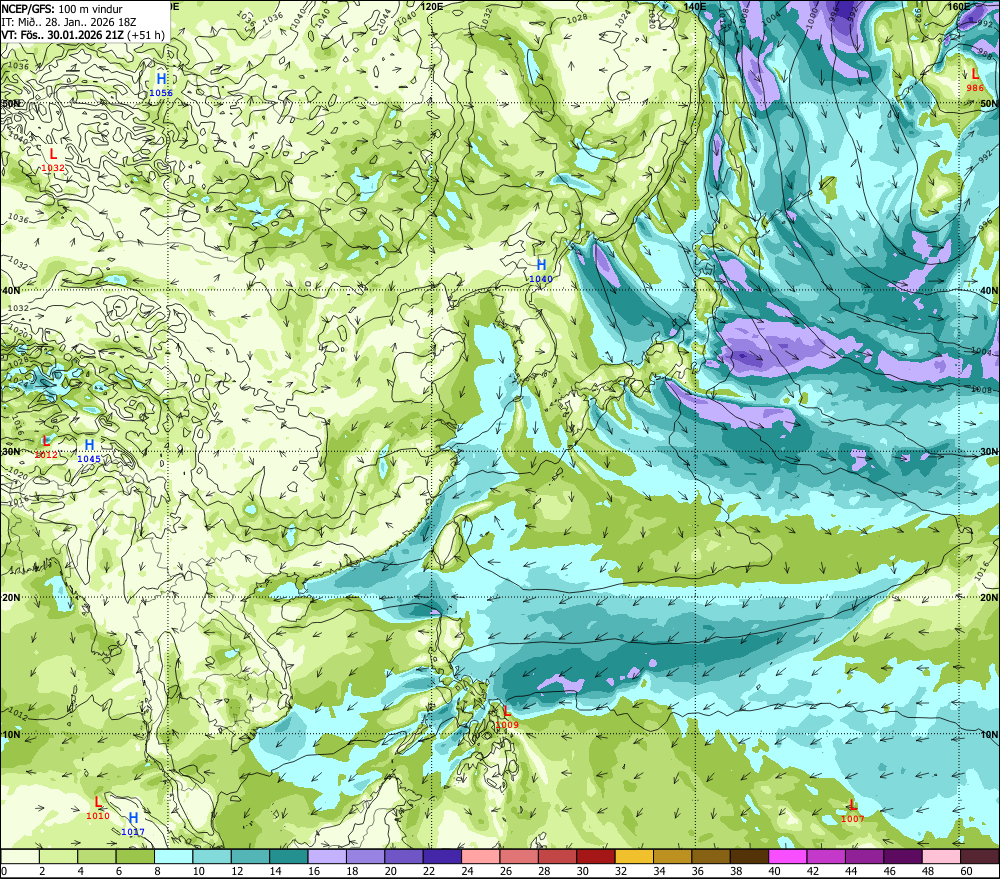The height and width of the screenshot is (879, 1000).
Task: Select the left-edge 20N latitude label
Action: tap(10, 598)
